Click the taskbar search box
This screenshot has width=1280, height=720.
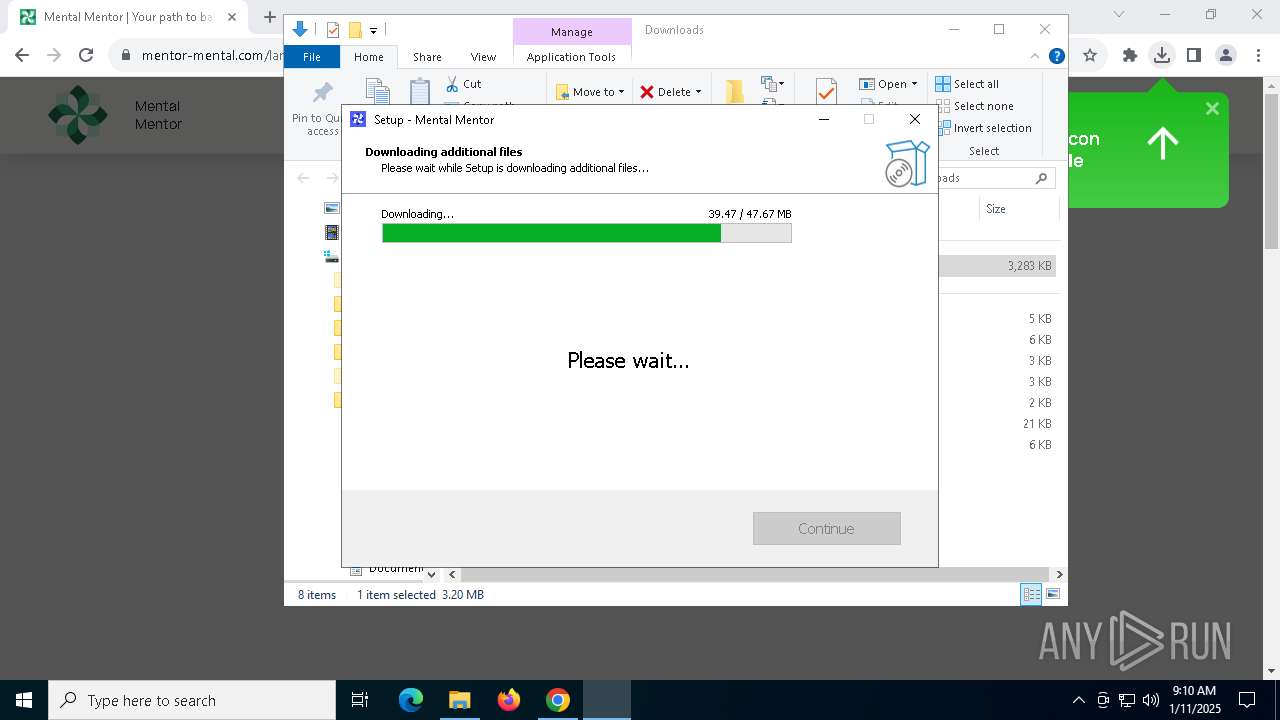point(192,700)
